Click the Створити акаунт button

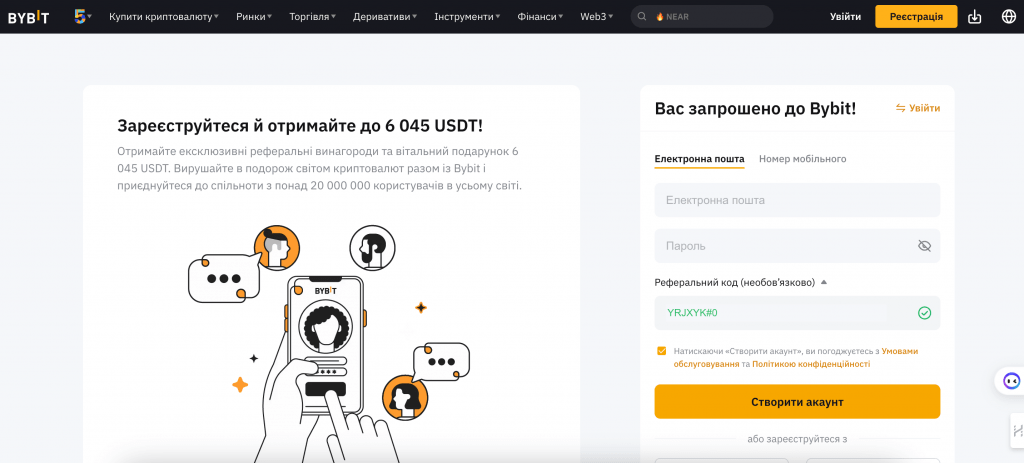797,402
